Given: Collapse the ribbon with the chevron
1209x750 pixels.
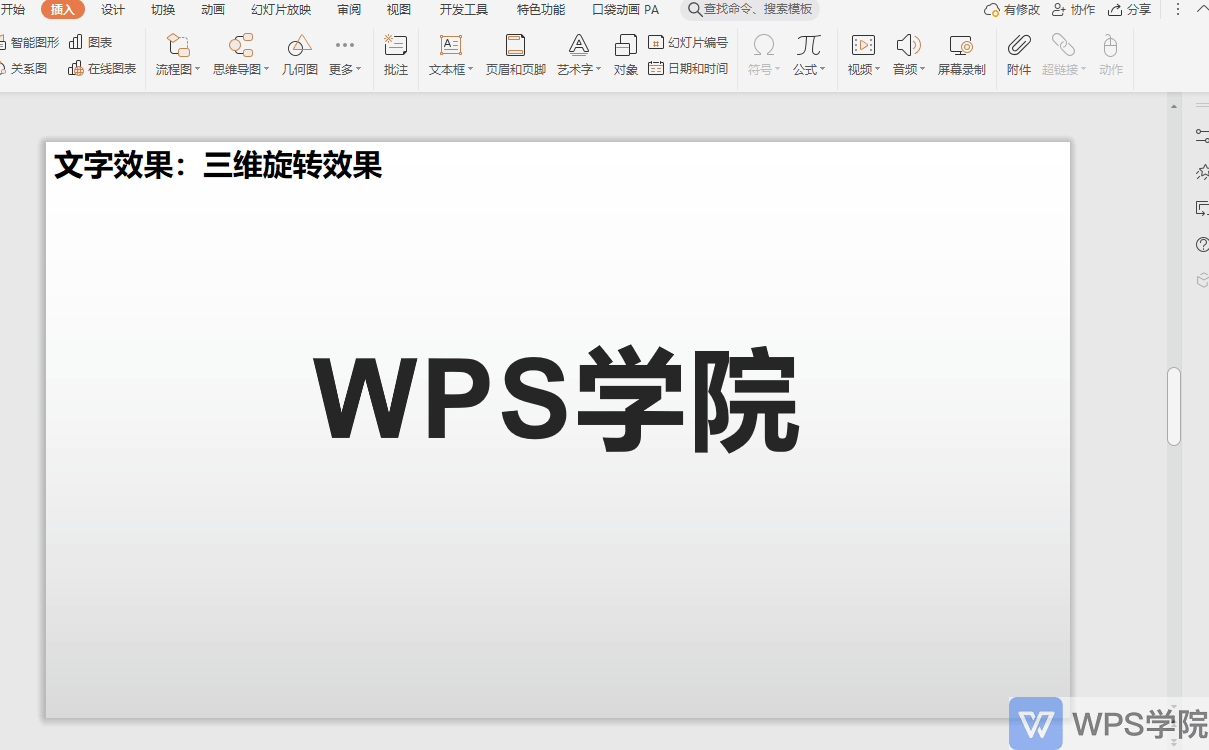Looking at the screenshot, I should (1201, 10).
